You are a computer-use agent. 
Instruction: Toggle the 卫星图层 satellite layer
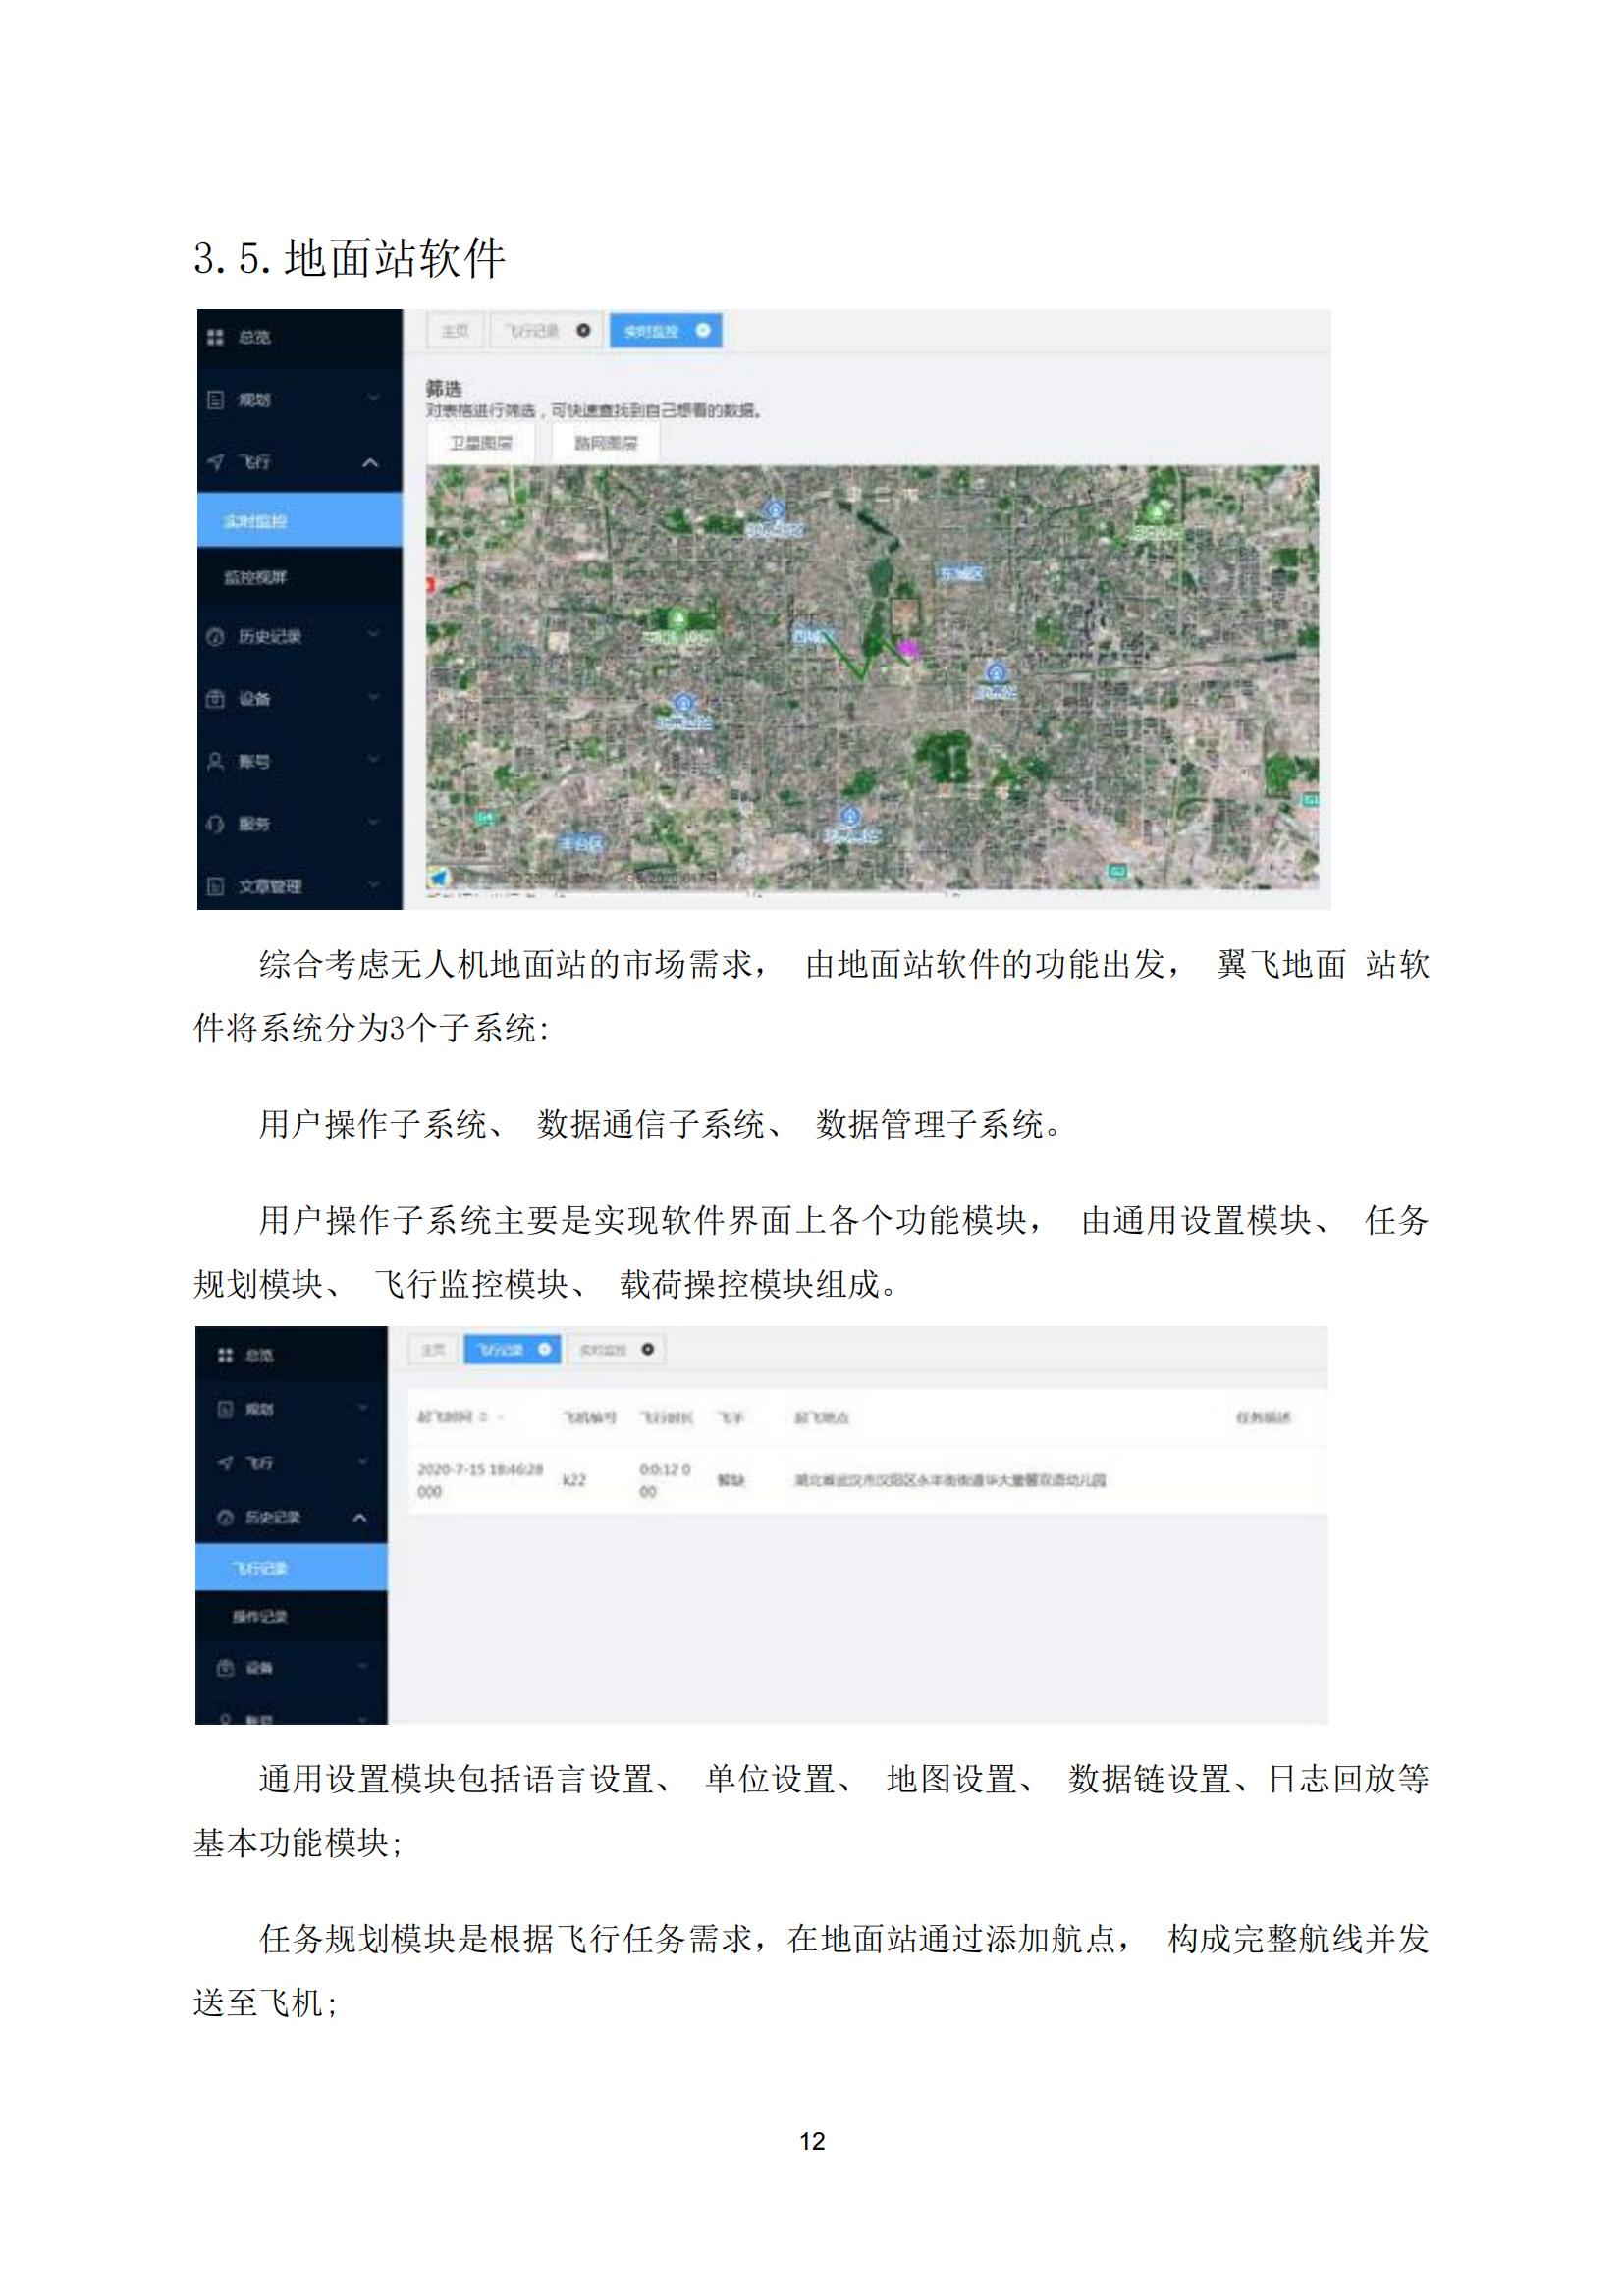[x=480, y=443]
